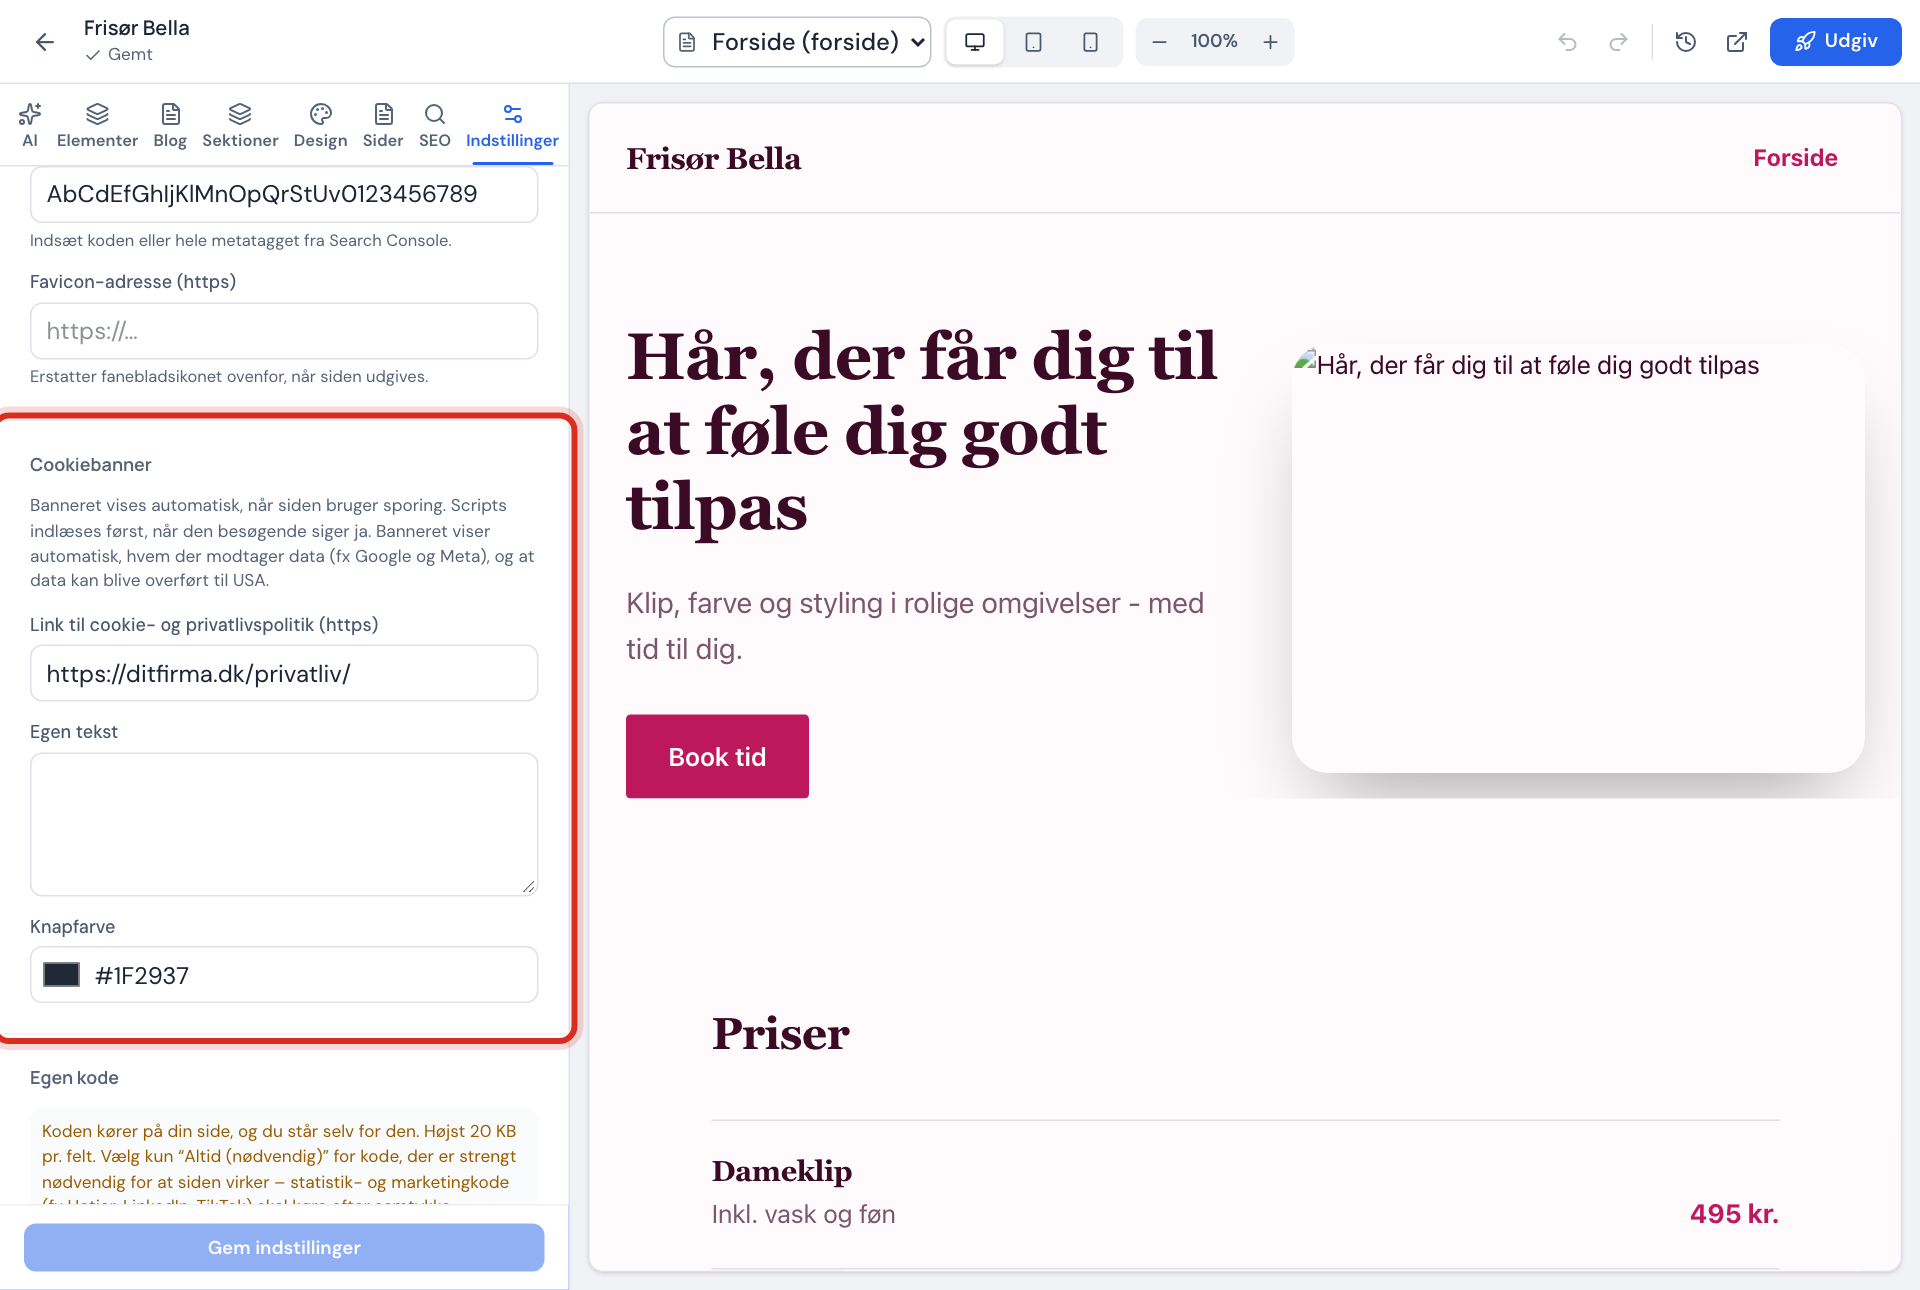Open the Sektioner tab
Image resolution: width=1920 pixels, height=1290 pixels.
tap(240, 125)
